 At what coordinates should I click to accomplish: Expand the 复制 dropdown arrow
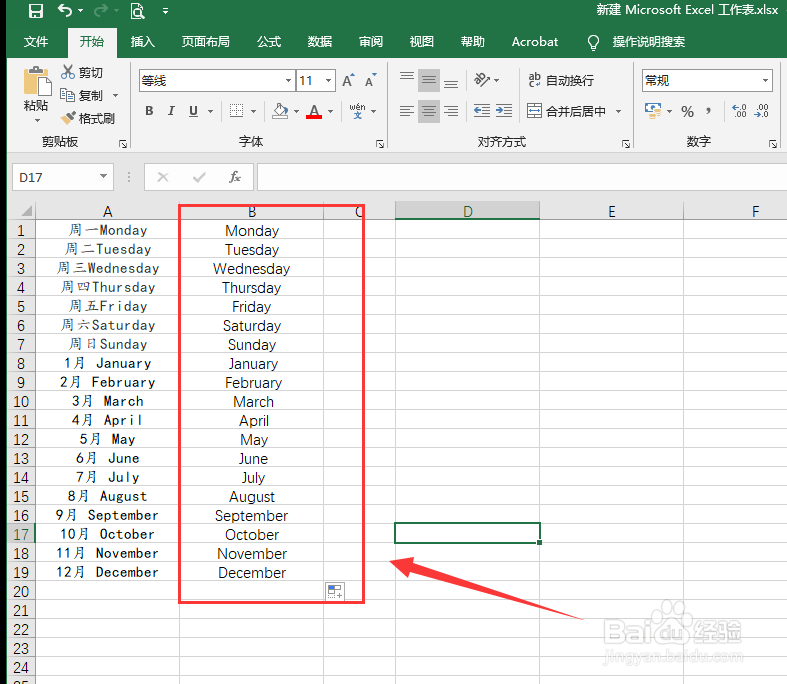pyautogui.click(x=115, y=95)
